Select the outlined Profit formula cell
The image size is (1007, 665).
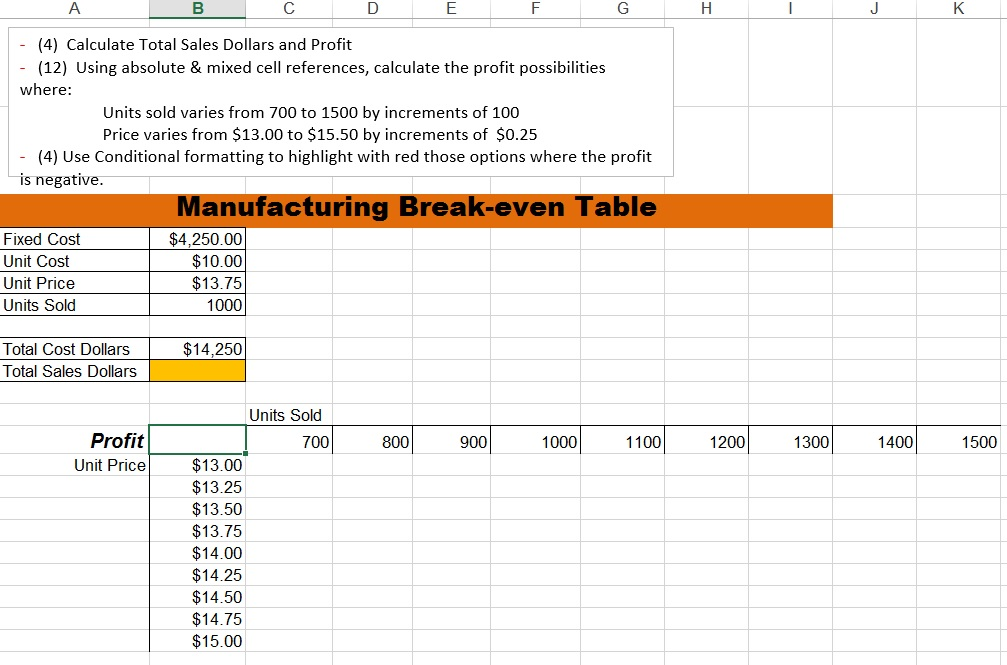tap(197, 439)
